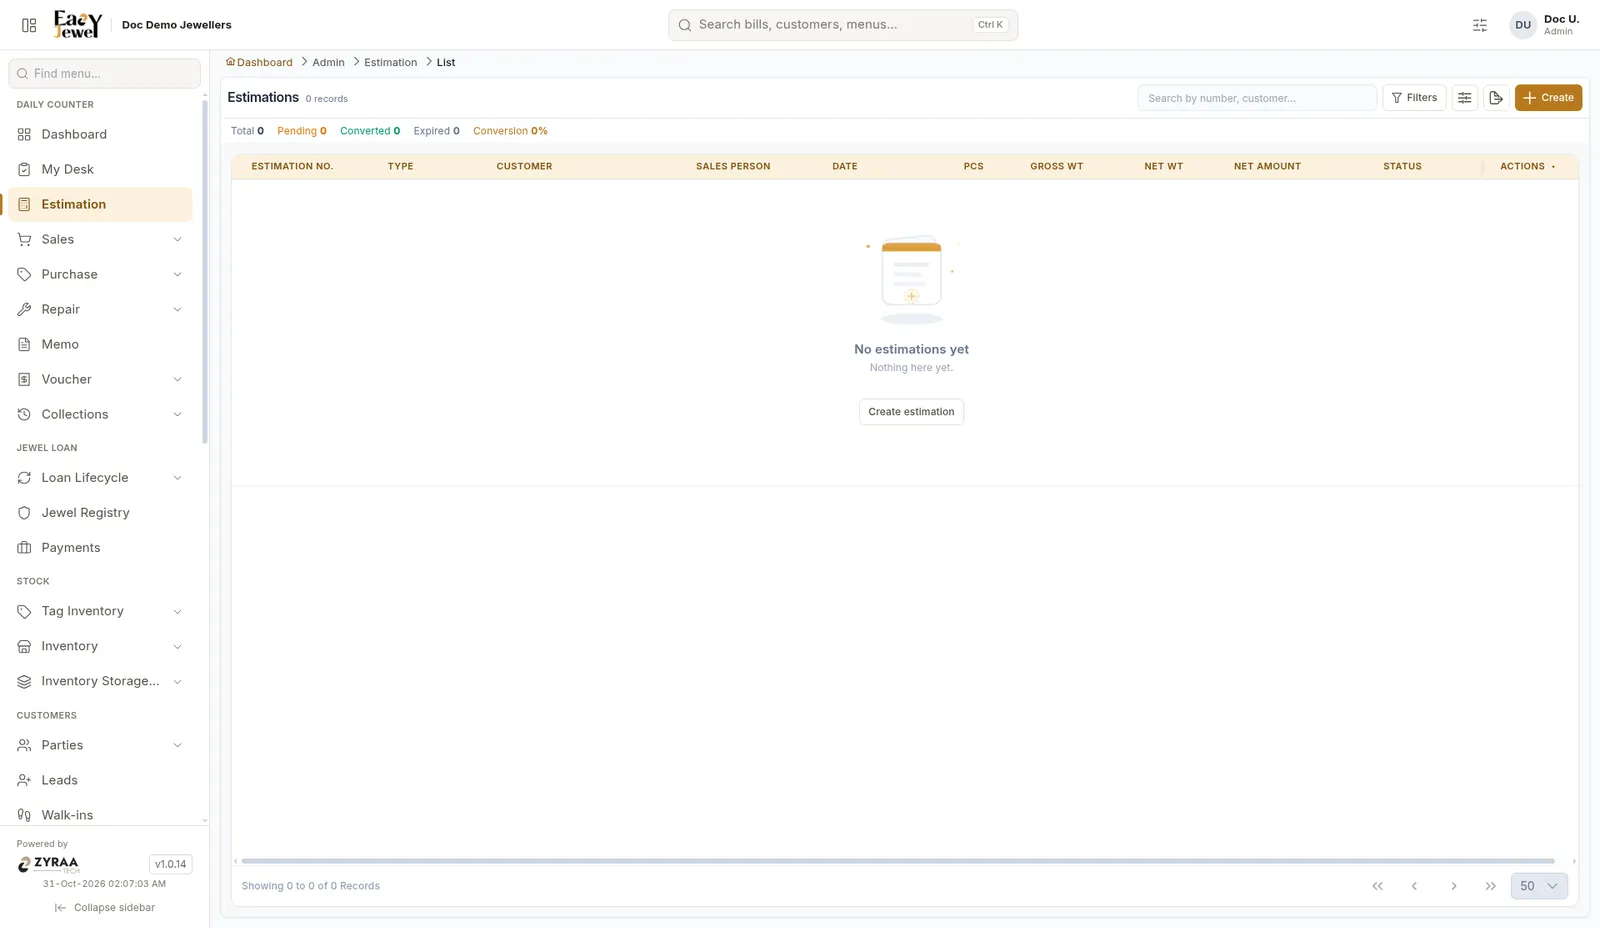Open My Desk in the sidebar

click(100, 169)
